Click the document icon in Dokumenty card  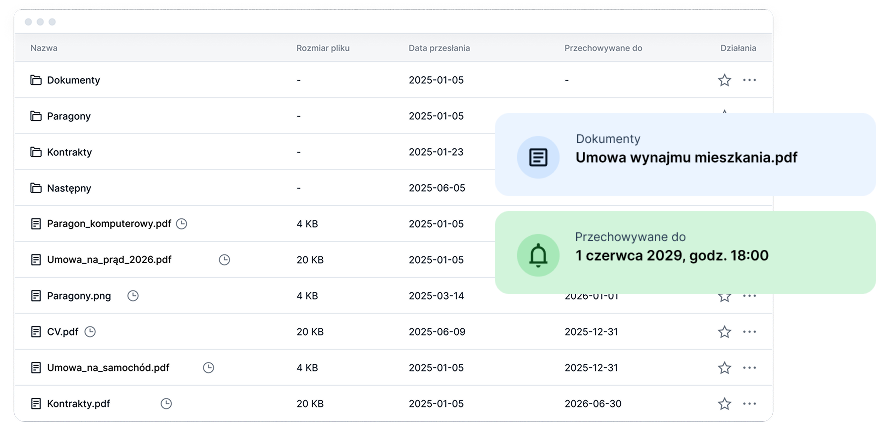(538, 157)
